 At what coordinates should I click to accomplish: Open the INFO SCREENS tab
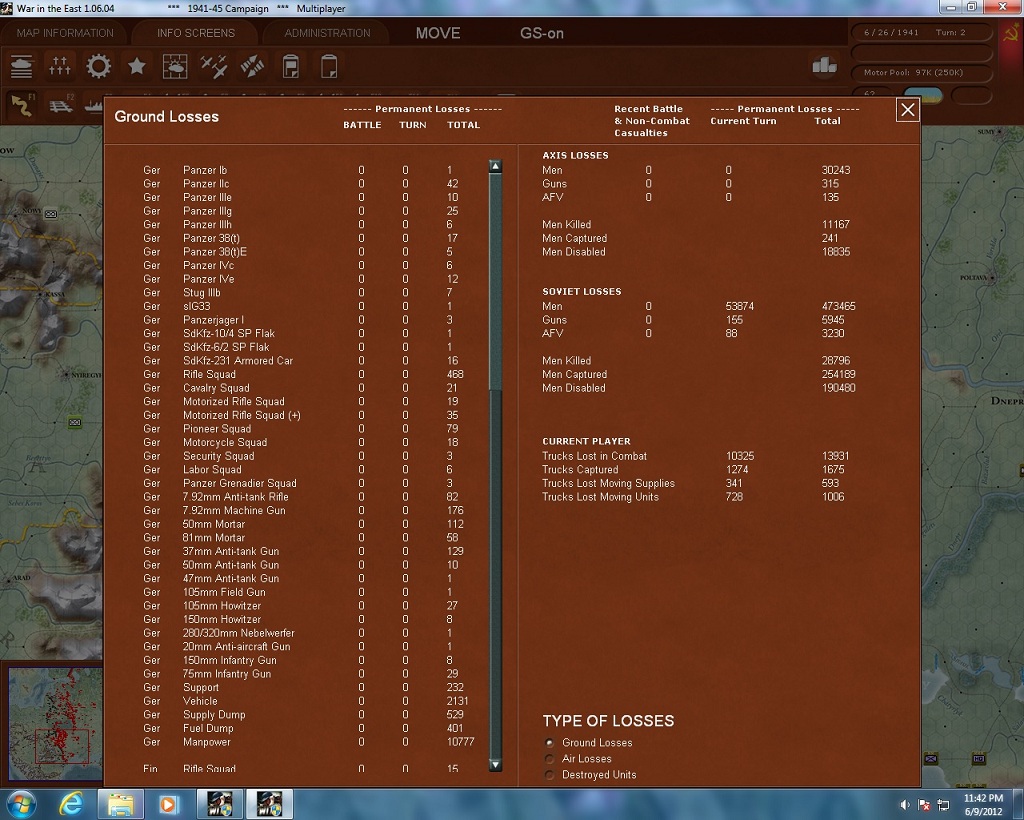(195, 33)
